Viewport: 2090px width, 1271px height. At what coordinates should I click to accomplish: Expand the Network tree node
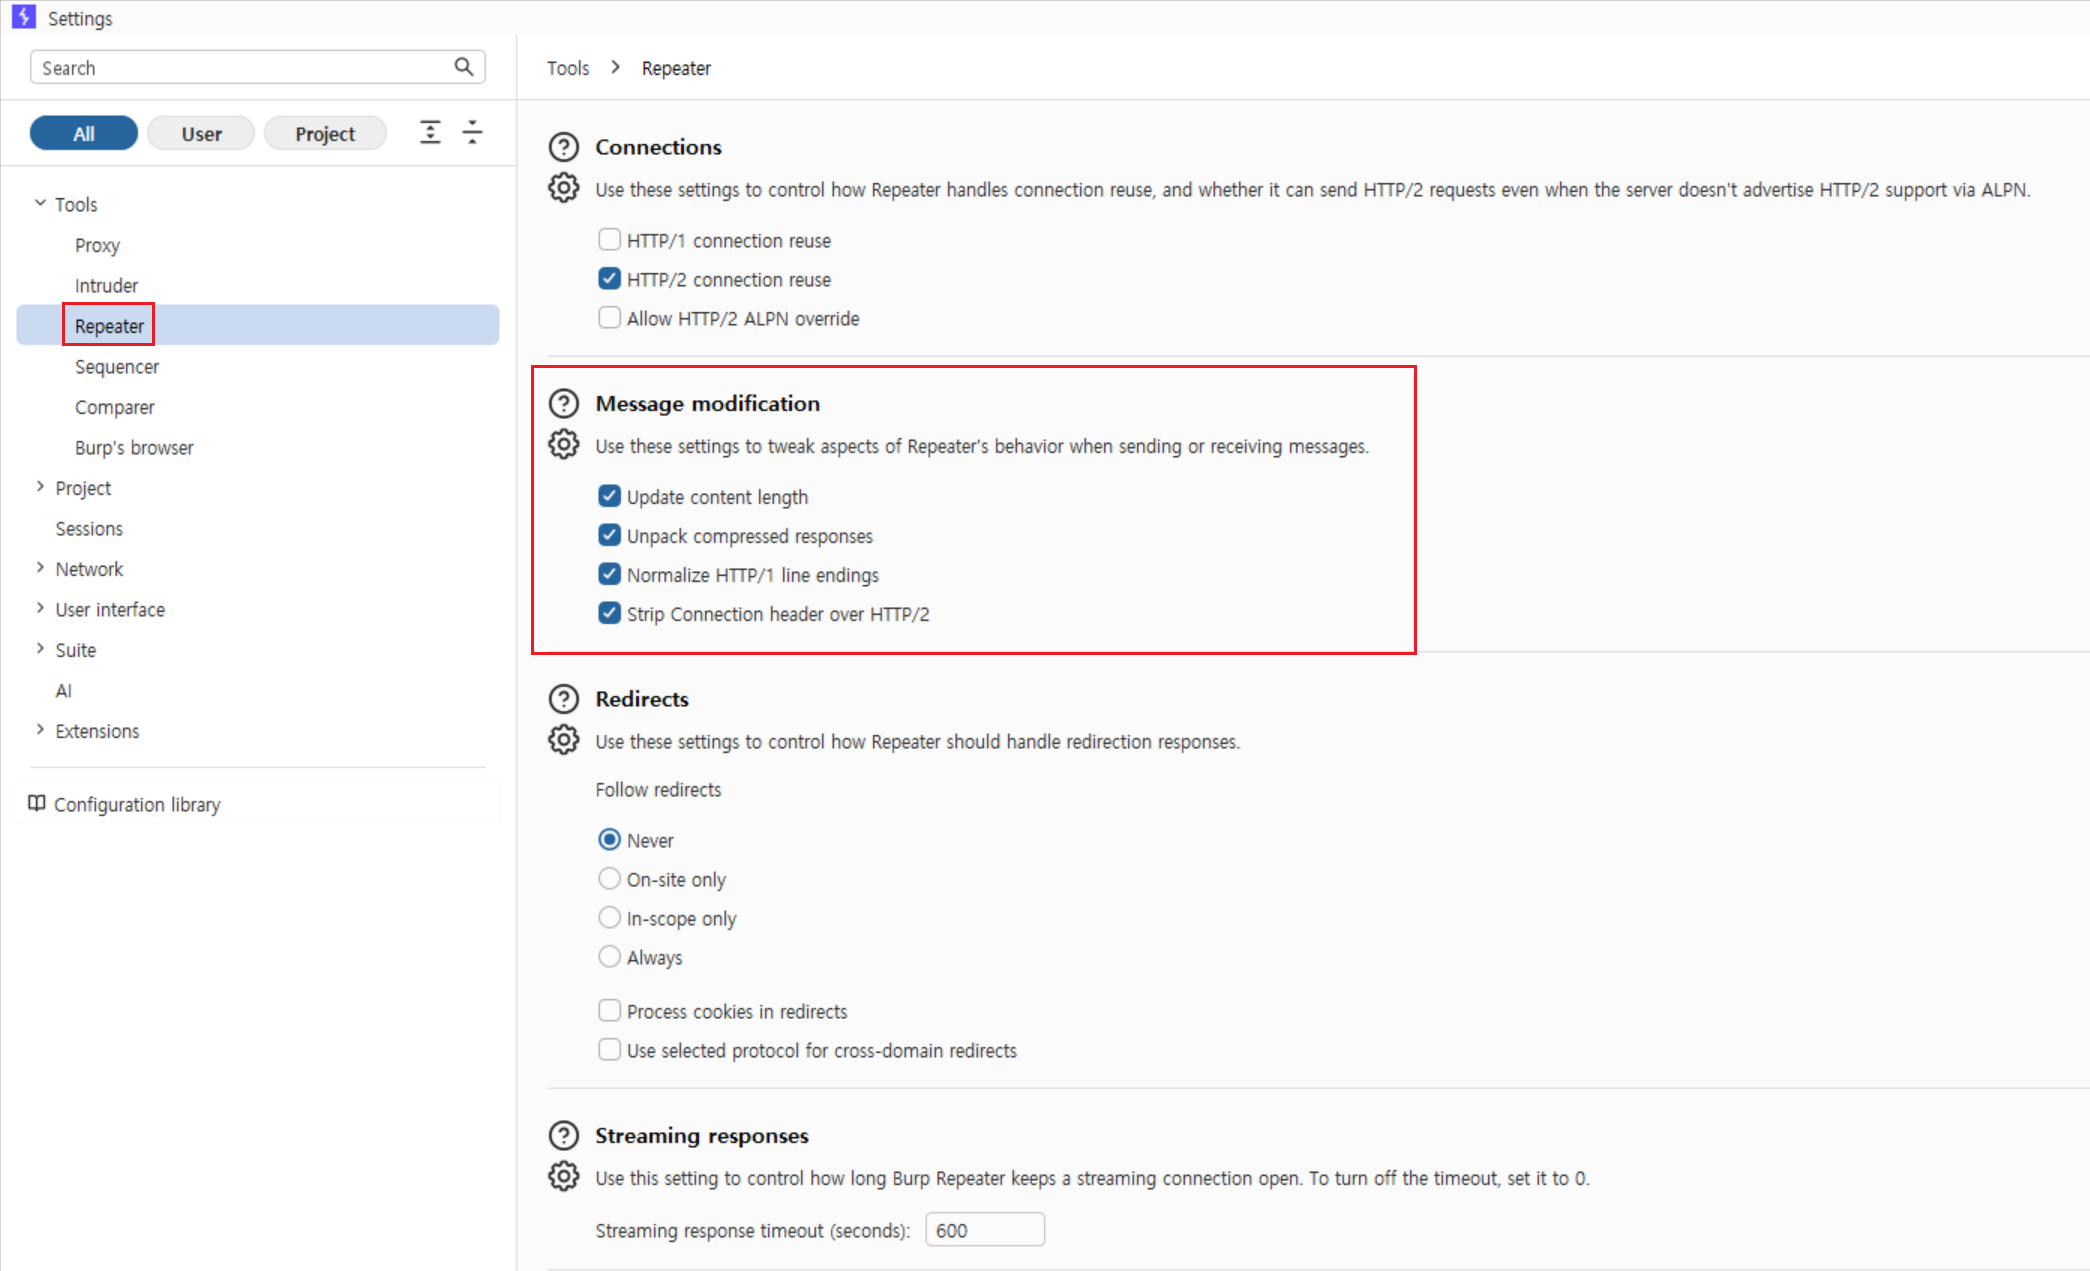click(x=40, y=568)
